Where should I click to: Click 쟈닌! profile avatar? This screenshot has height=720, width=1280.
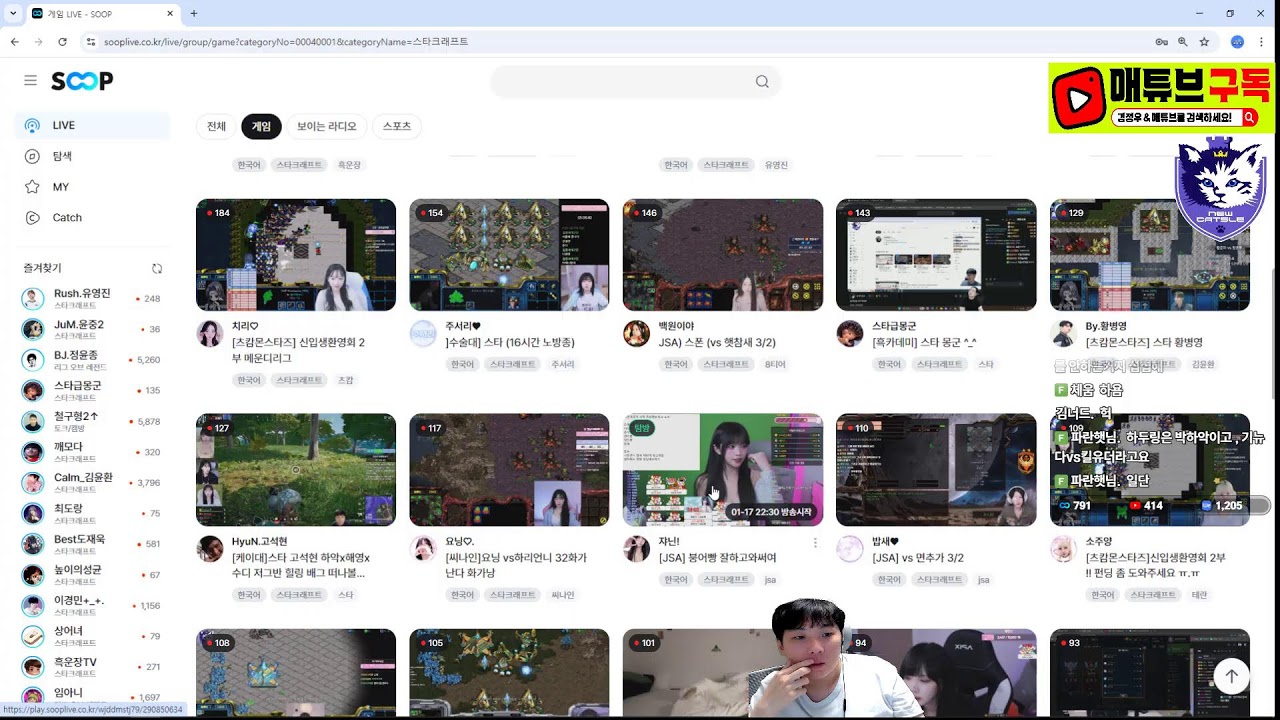637,549
